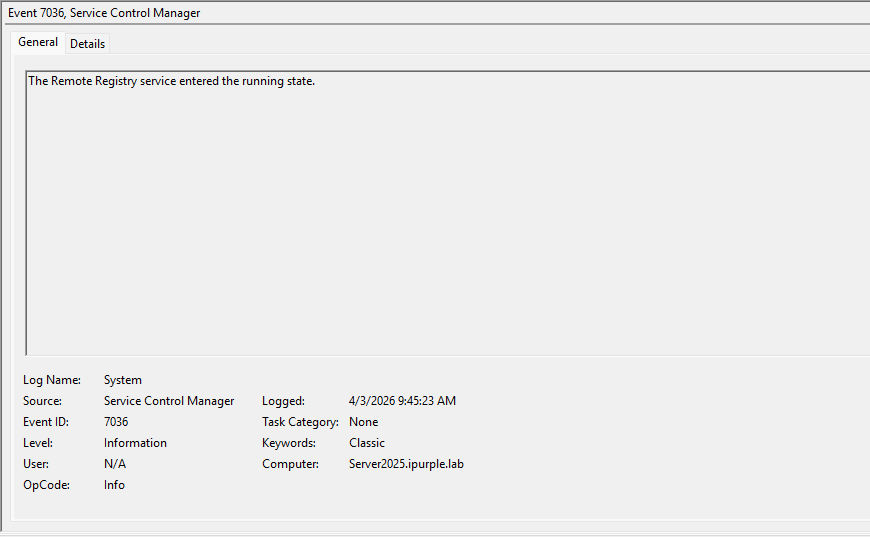870x537 pixels.
Task: Click the Computer field label
Action: 290,464
